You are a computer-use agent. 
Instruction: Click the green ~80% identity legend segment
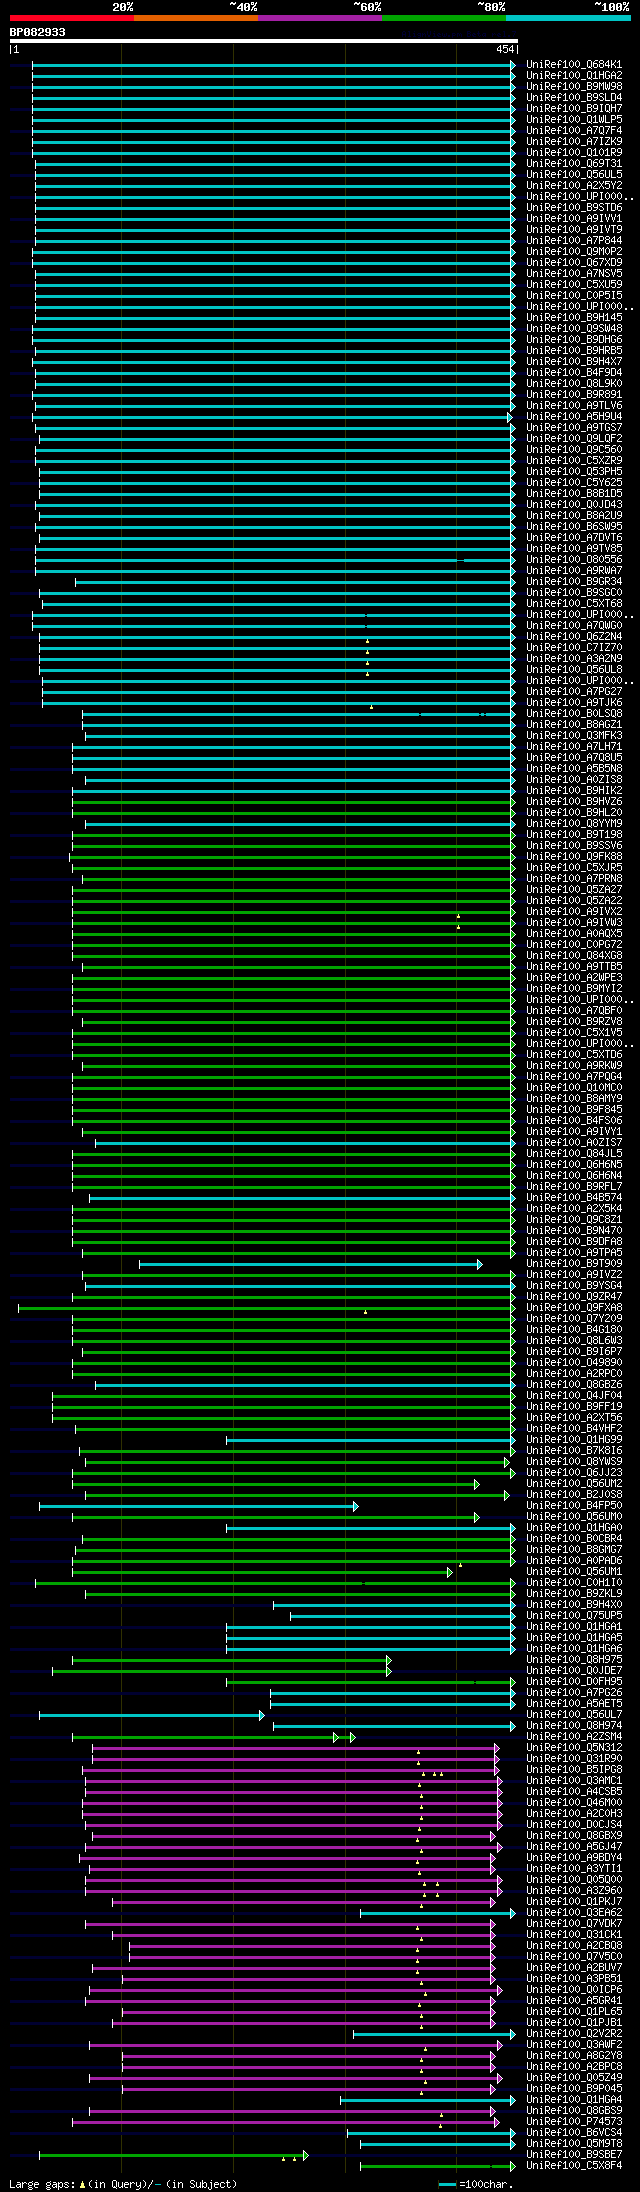coord(443,18)
